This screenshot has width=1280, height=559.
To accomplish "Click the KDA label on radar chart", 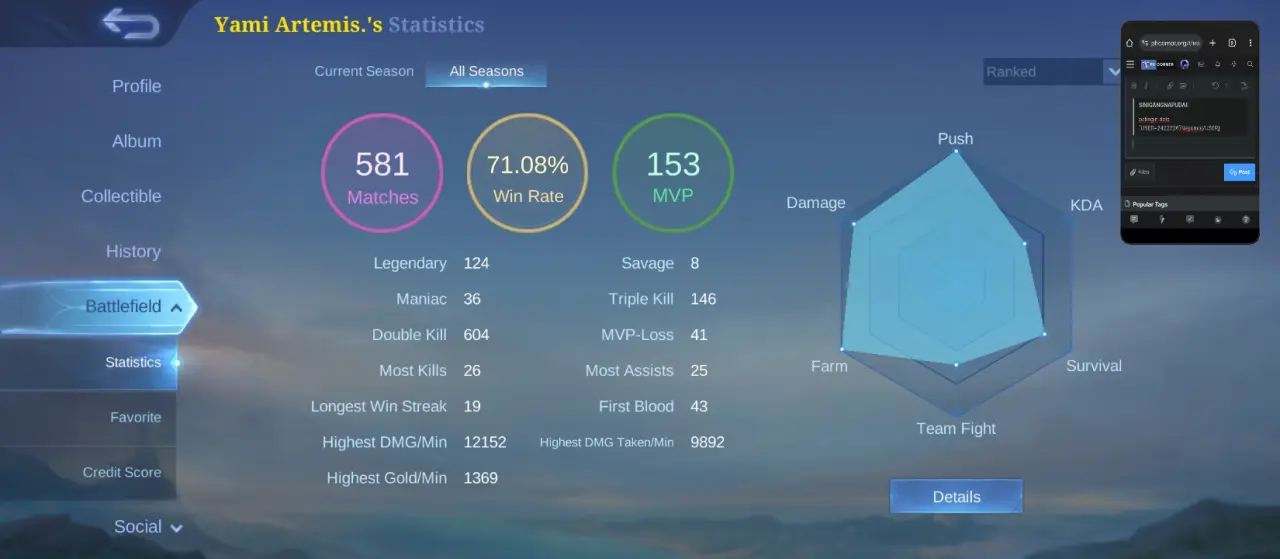I will pyautogui.click(x=1086, y=205).
